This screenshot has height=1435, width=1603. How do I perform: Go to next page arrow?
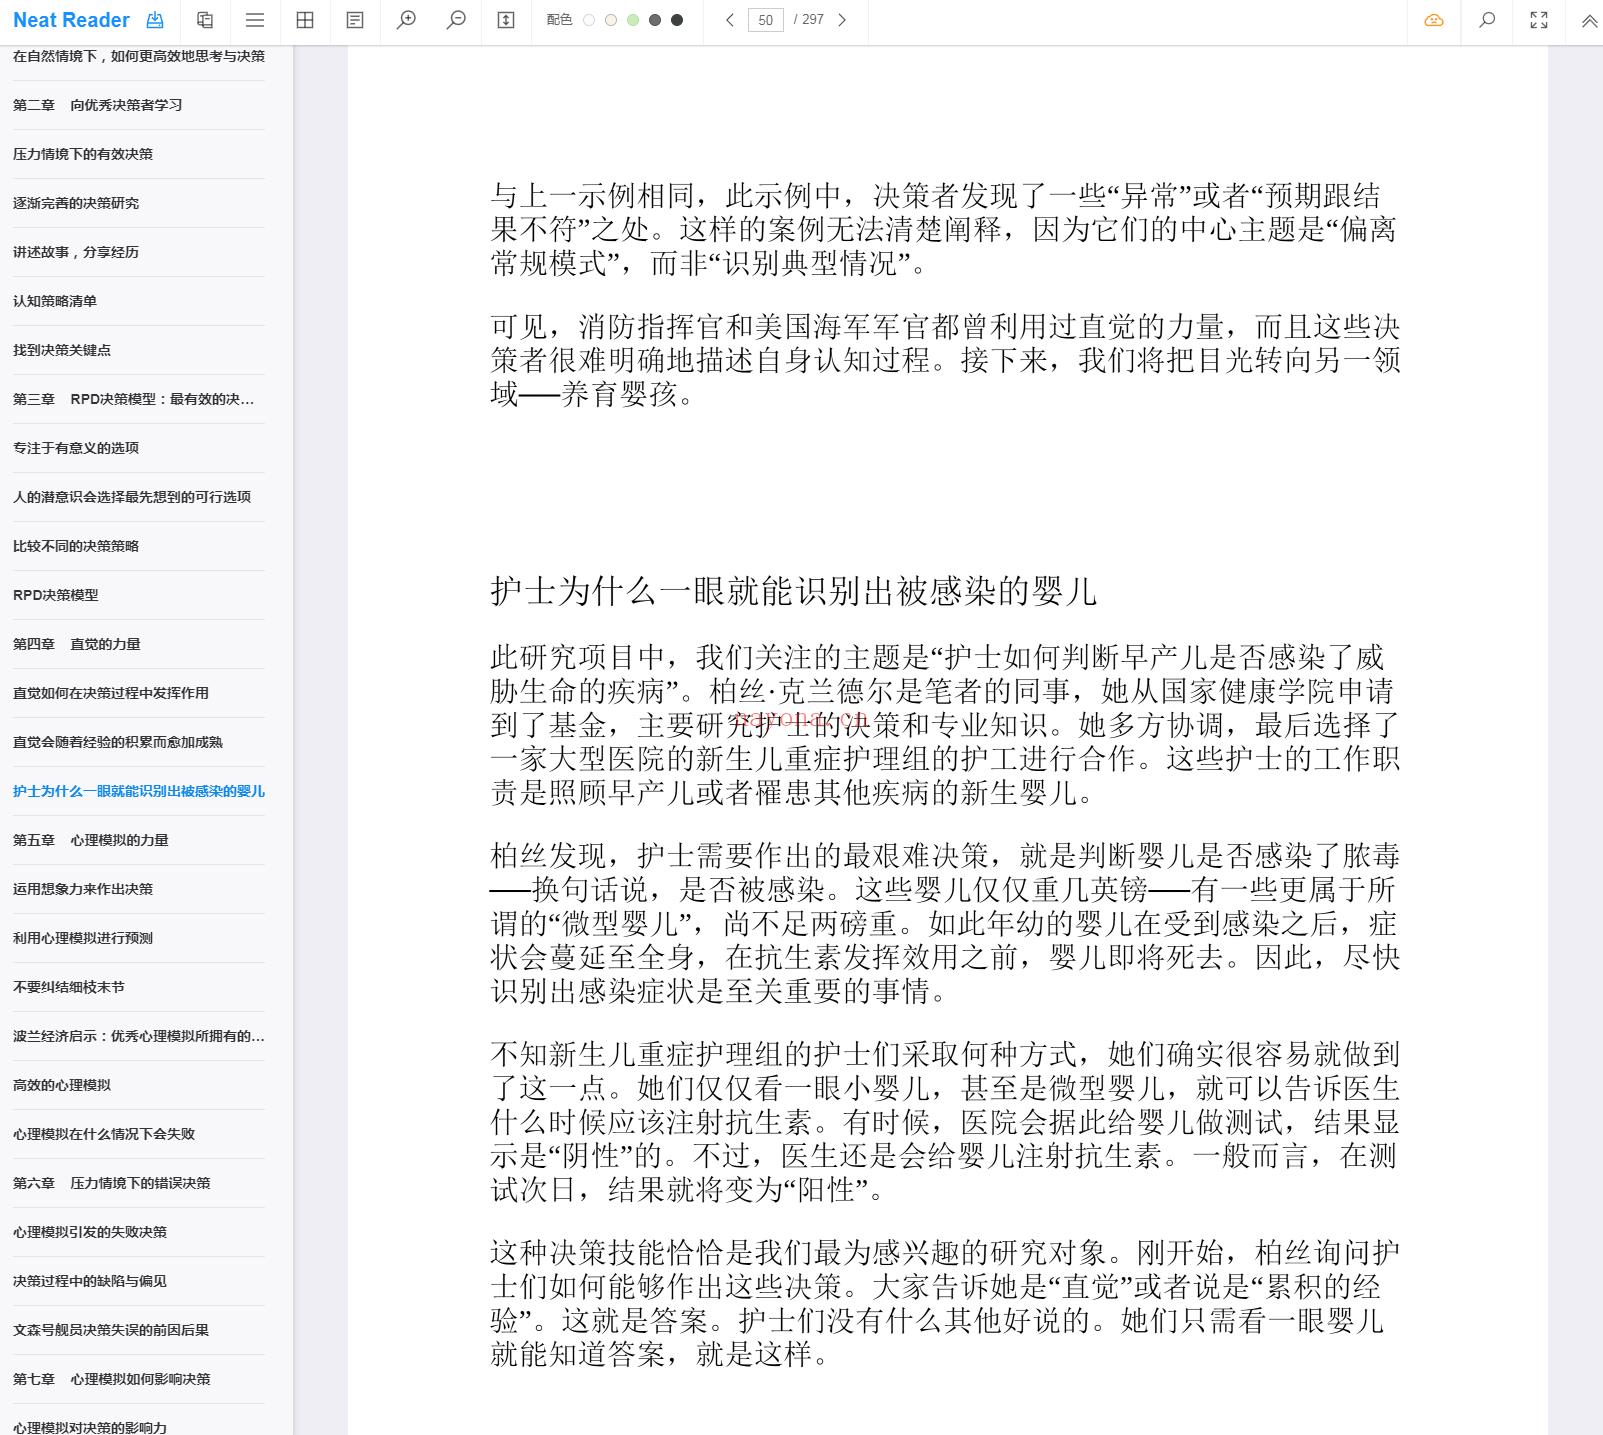tap(842, 20)
